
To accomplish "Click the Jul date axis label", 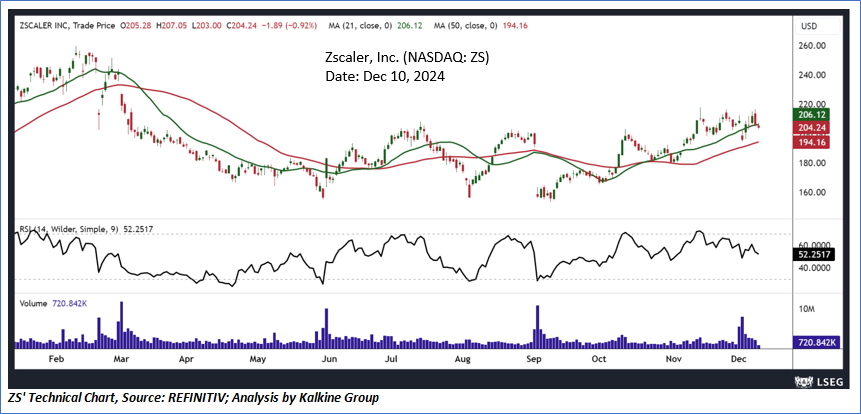I will [x=390, y=359].
